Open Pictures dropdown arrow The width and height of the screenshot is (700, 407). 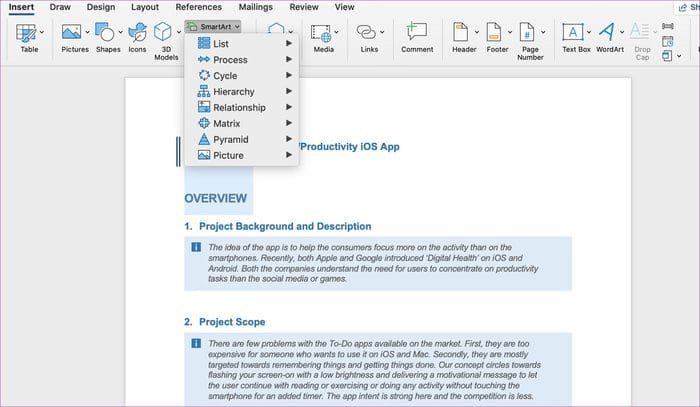tap(87, 32)
